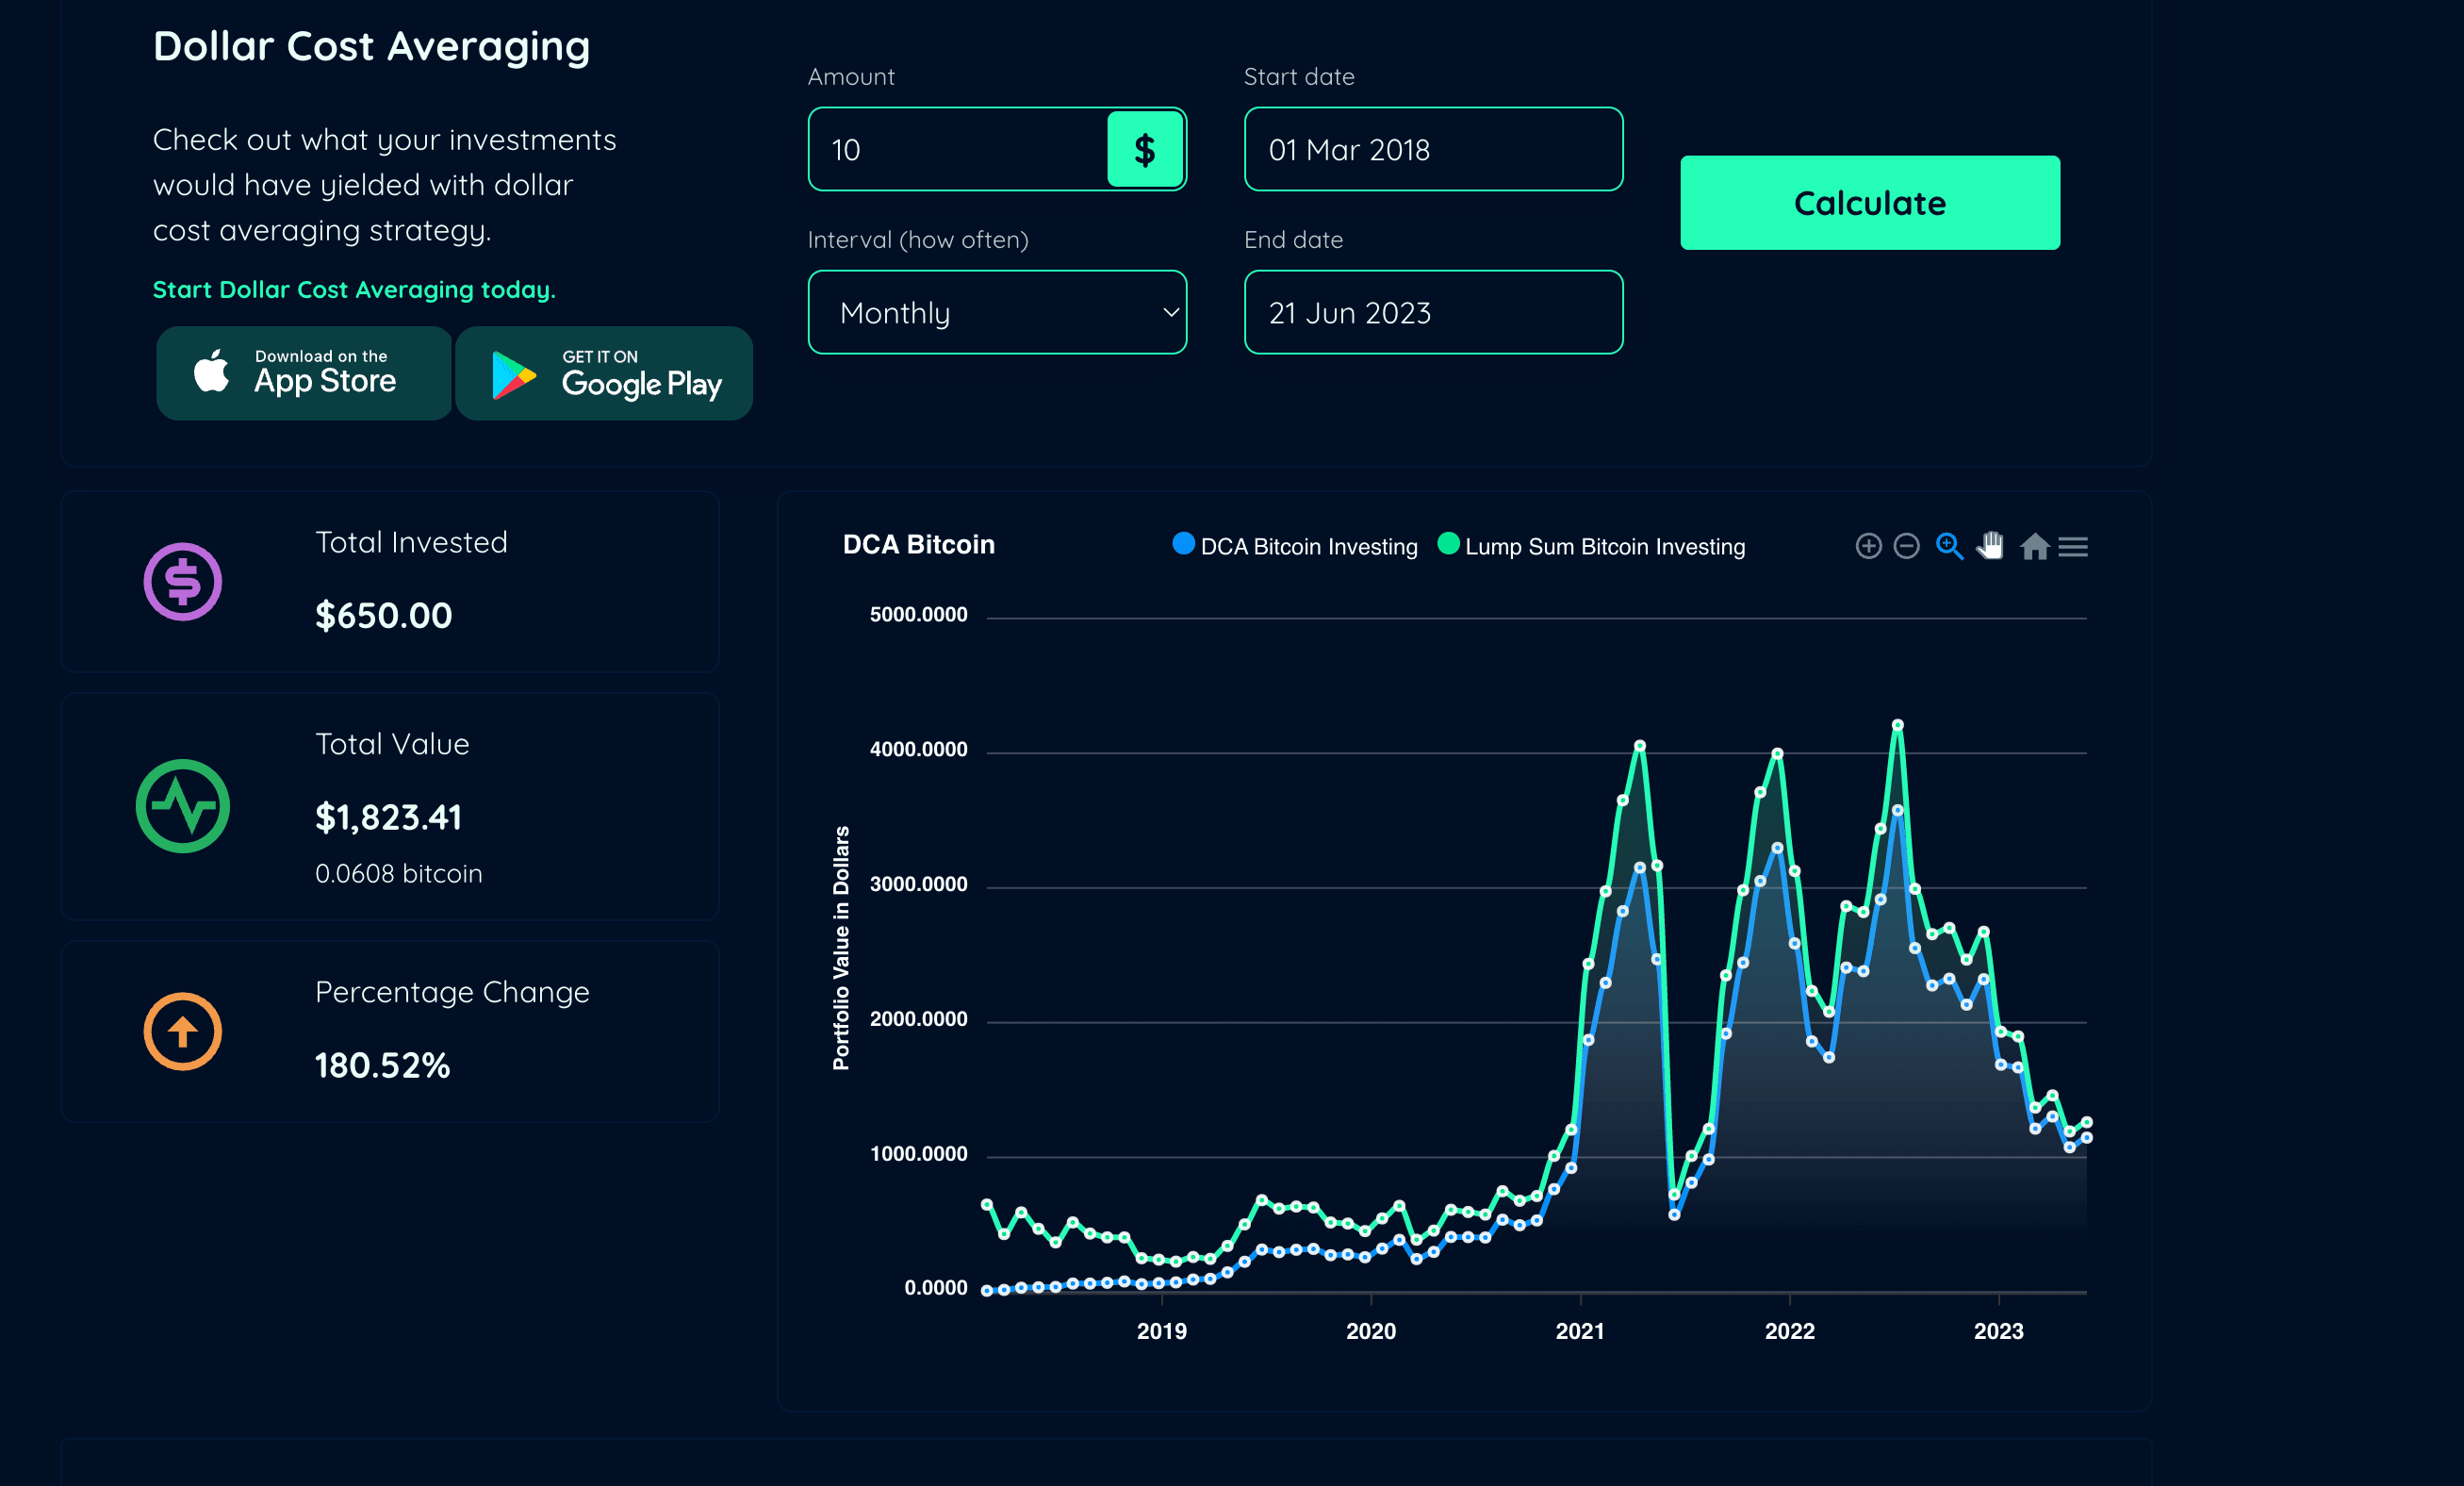Click the $650.00 total invested value

(x=384, y=616)
